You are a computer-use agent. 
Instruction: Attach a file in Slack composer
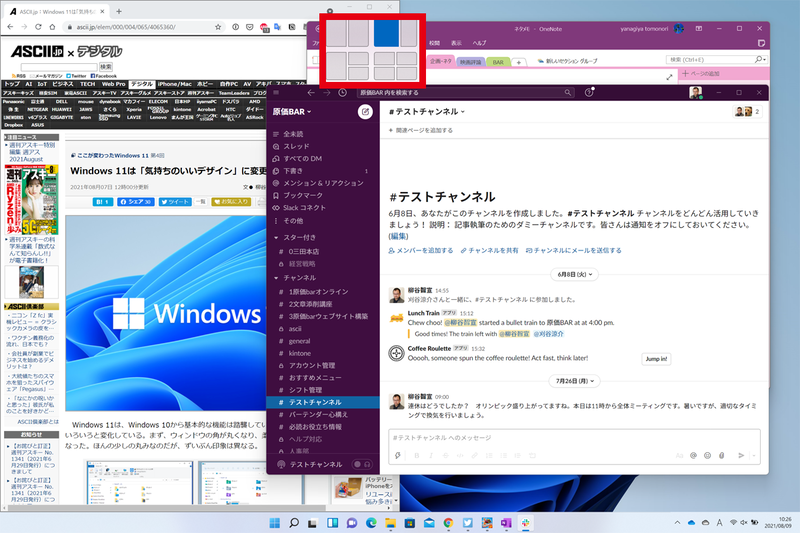pos(721,455)
